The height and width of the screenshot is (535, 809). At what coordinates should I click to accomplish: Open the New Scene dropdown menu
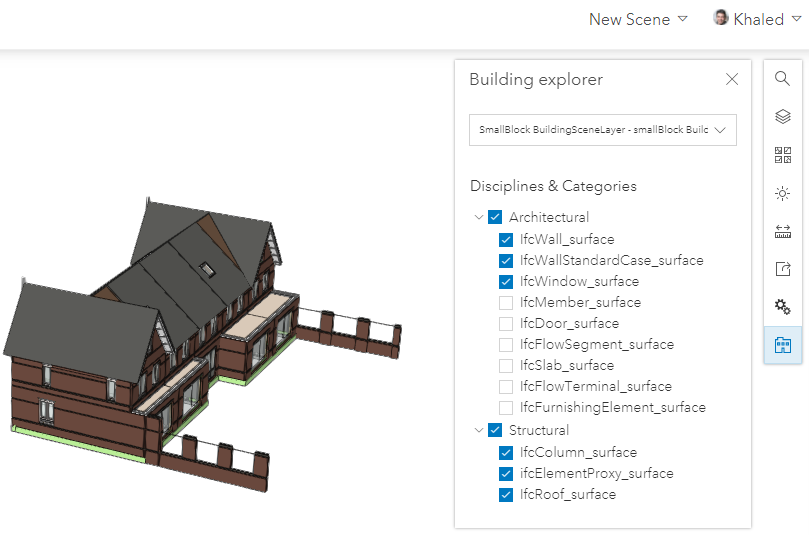(638, 19)
